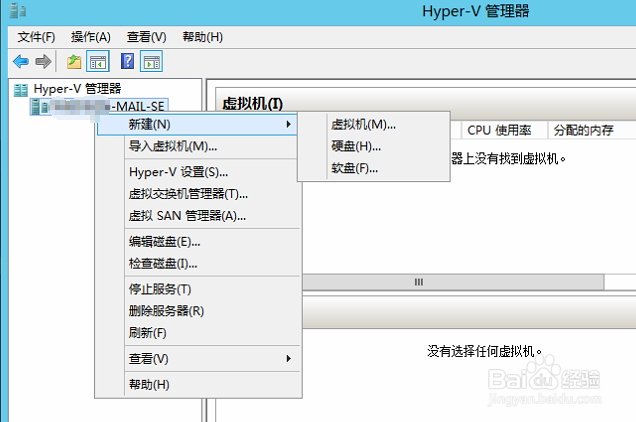Toggle the Show/Hide console tree icon
The width and height of the screenshot is (636, 422).
98,62
